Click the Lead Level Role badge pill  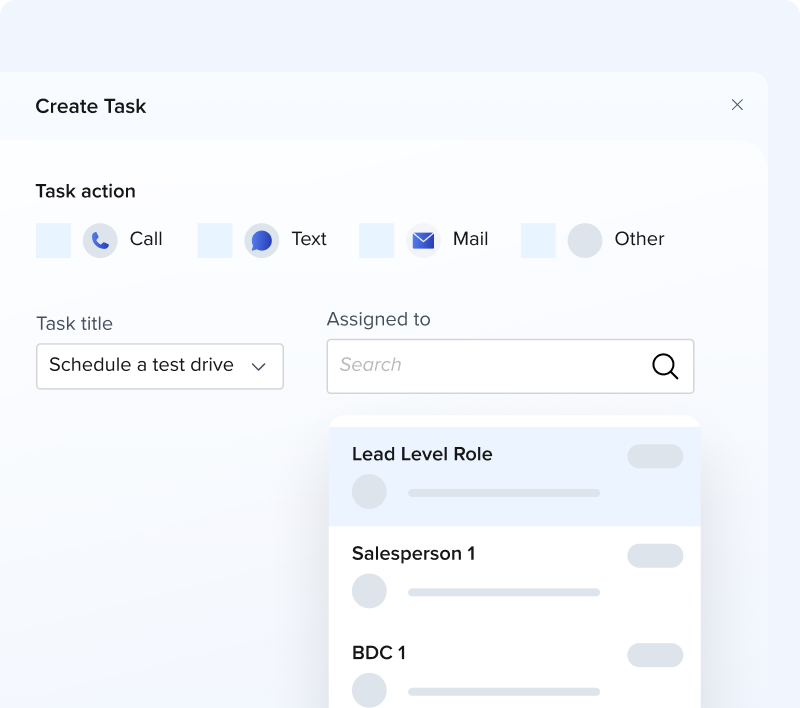[655, 456]
